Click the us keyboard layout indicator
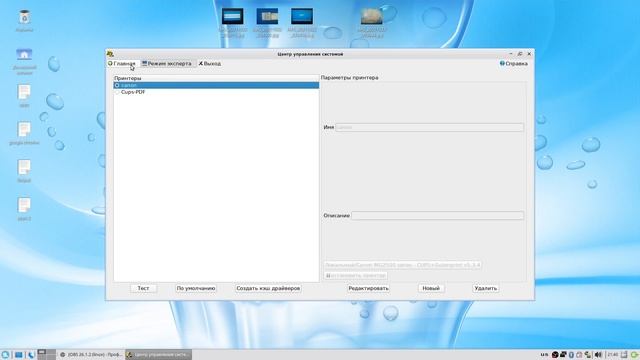640x360 pixels. click(x=544, y=355)
